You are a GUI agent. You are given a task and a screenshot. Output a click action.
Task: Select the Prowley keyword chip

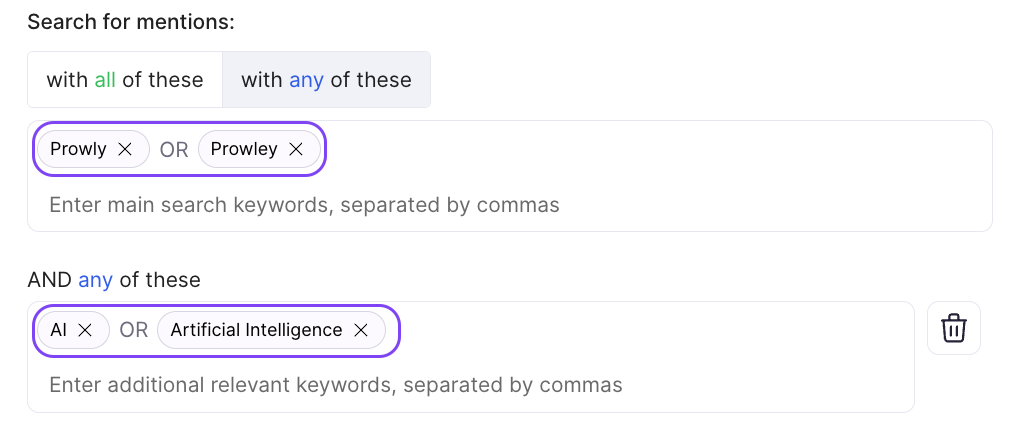point(244,149)
